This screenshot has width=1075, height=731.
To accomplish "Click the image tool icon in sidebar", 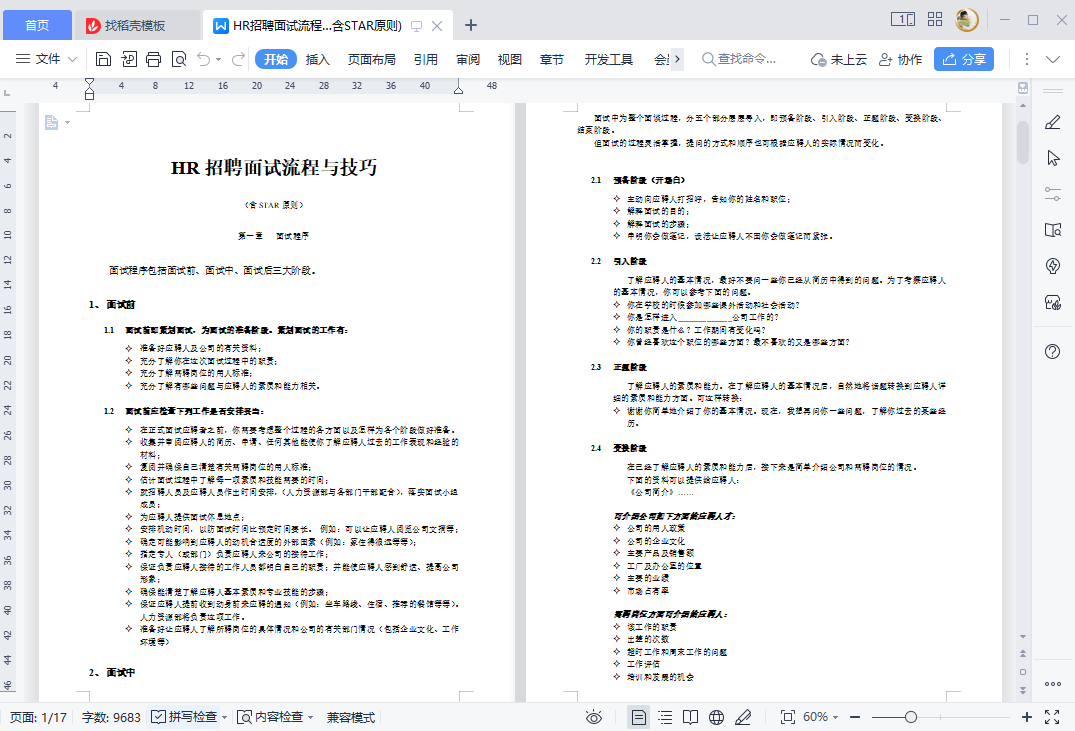I will [x=1052, y=302].
